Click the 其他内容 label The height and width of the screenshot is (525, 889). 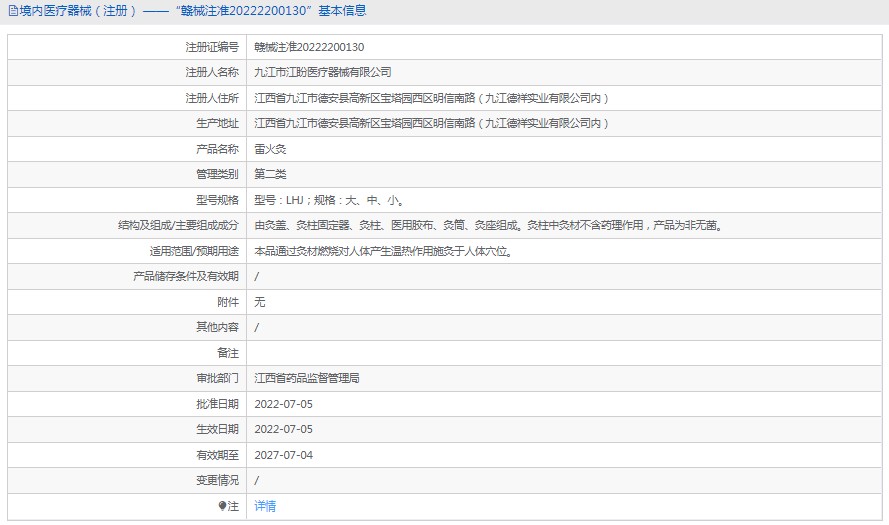click(218, 328)
